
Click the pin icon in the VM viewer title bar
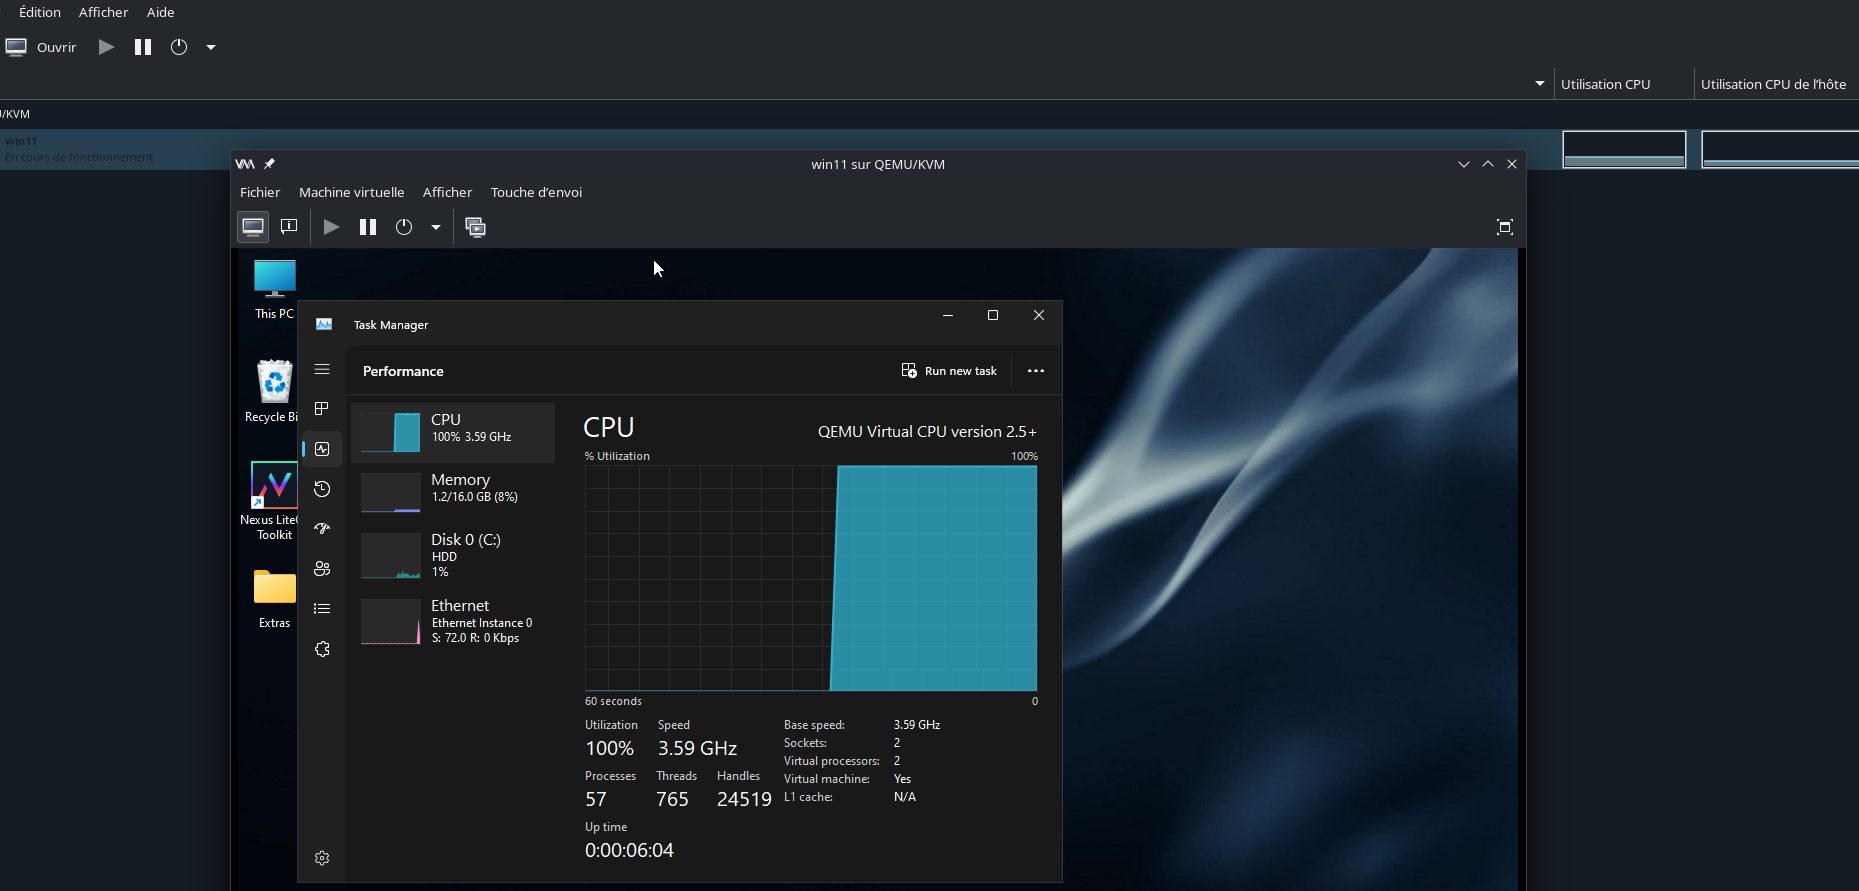pos(269,164)
